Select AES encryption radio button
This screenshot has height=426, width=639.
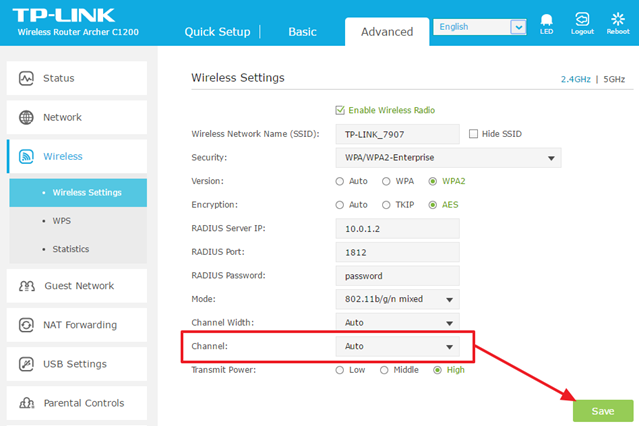(433, 205)
